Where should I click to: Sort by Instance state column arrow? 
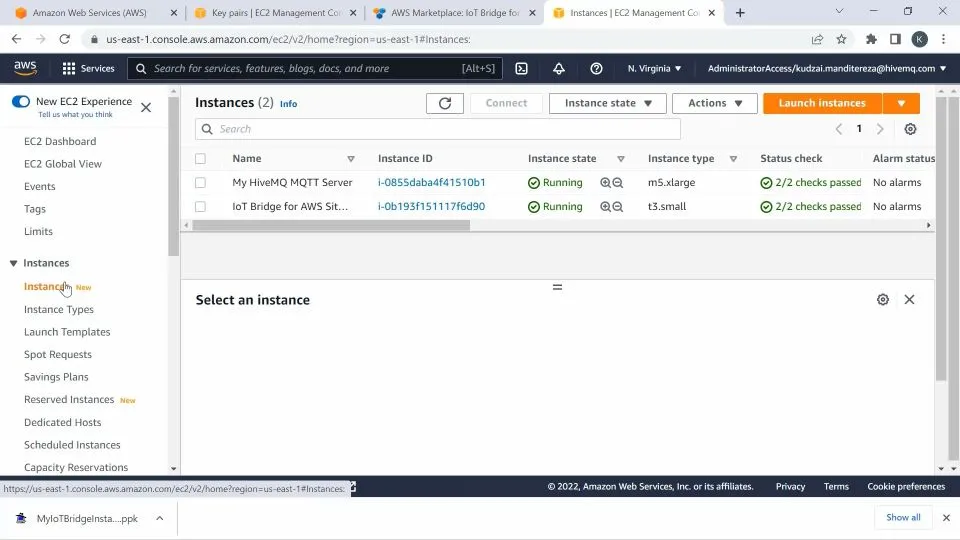(x=620, y=159)
